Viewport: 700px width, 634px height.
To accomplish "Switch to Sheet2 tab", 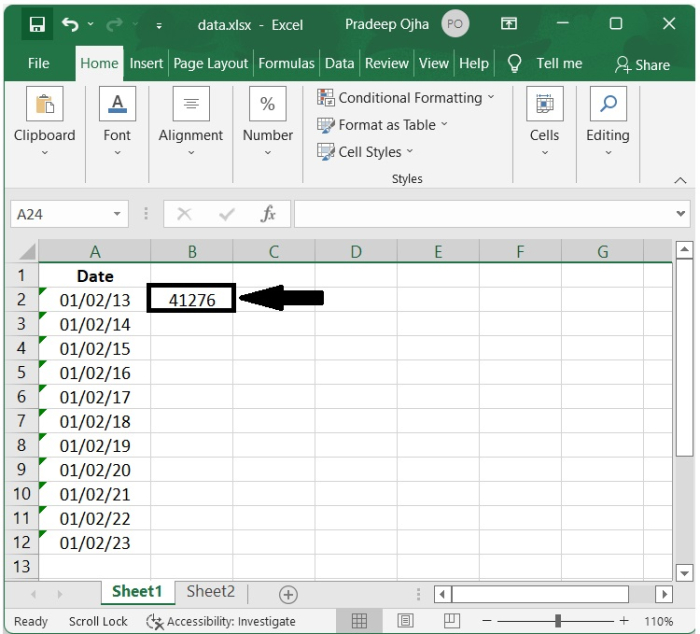I will 210,592.
